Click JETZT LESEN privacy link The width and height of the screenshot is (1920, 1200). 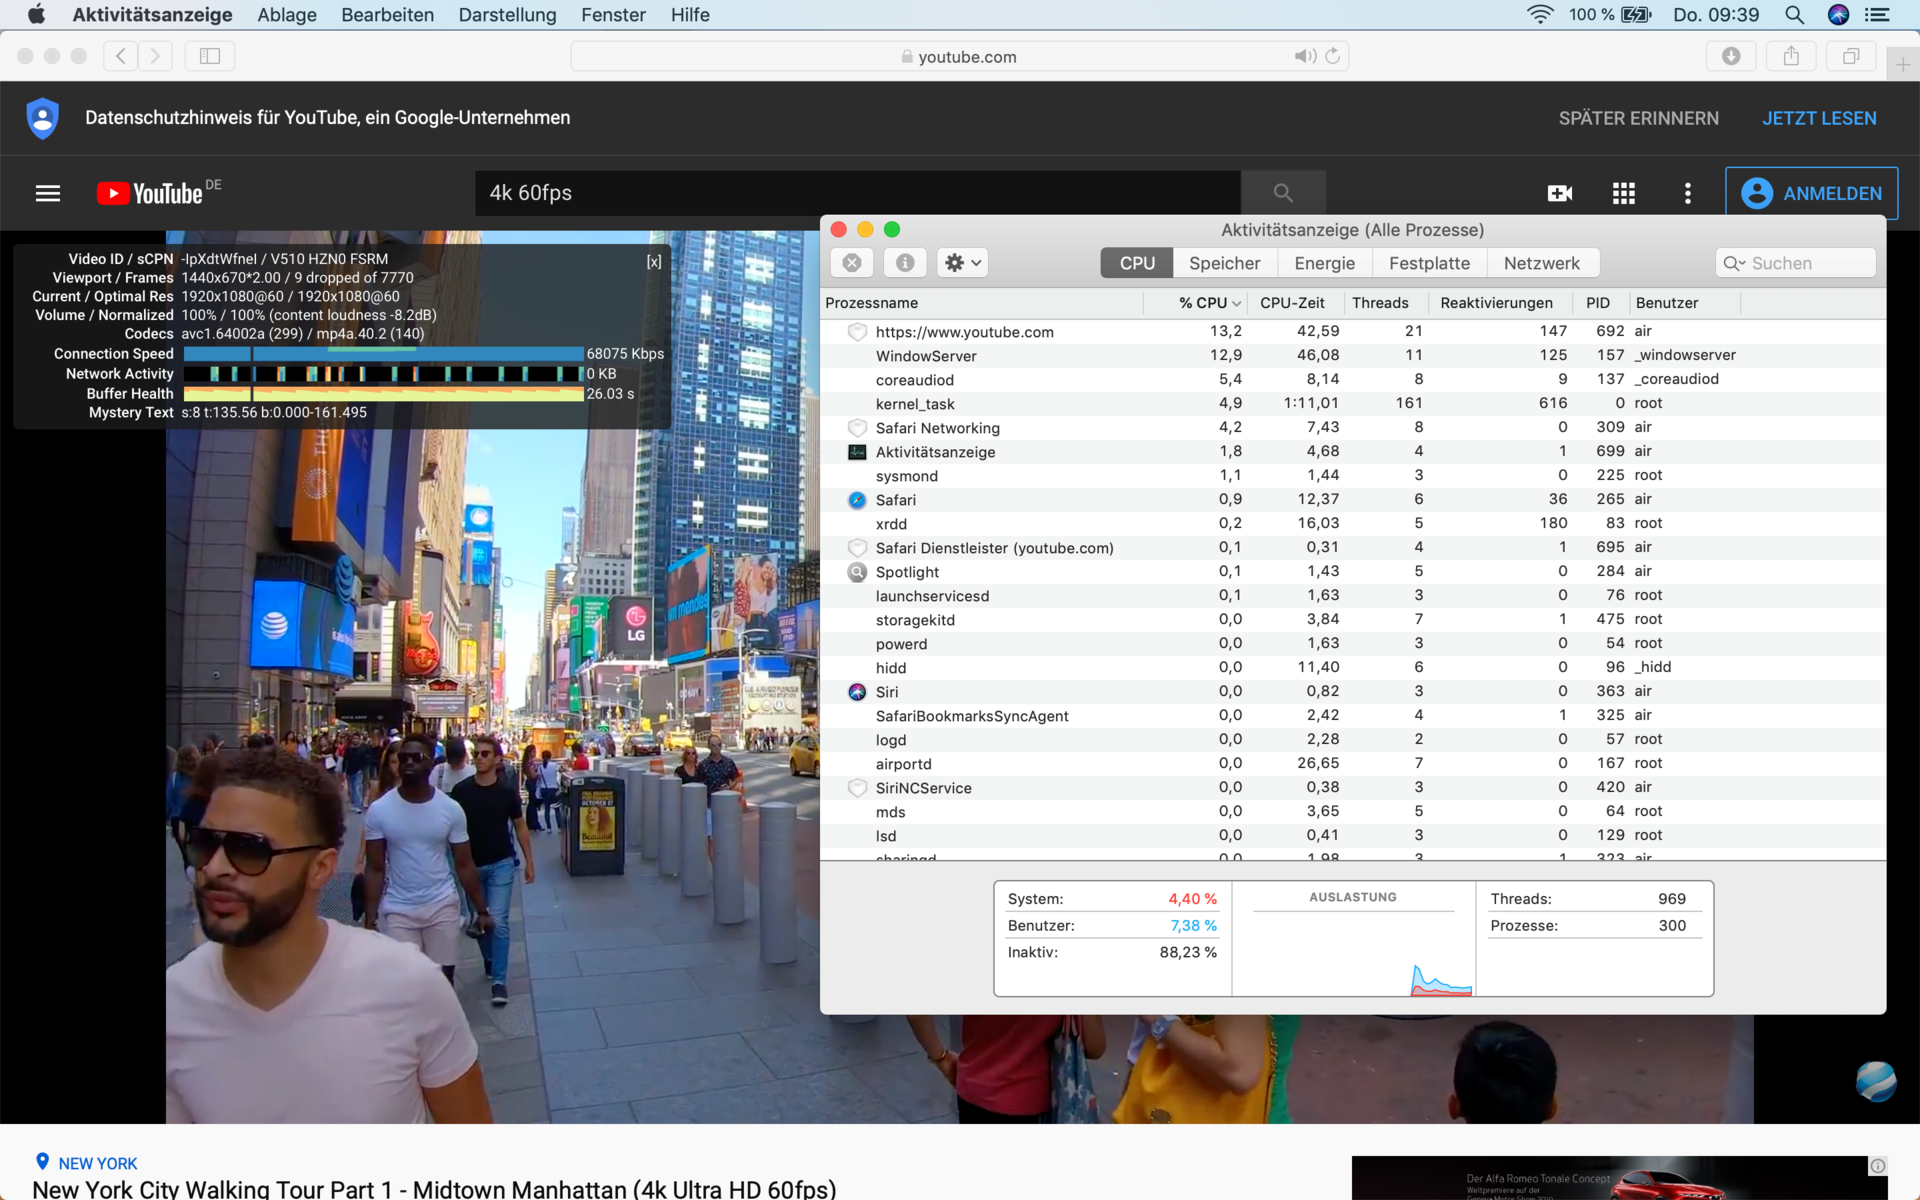(1819, 118)
